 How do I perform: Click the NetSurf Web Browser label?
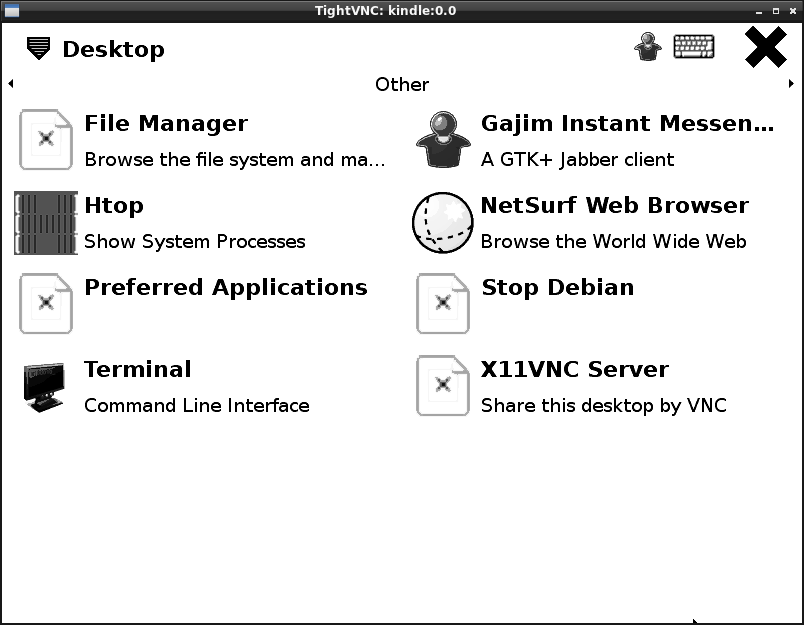coord(614,205)
